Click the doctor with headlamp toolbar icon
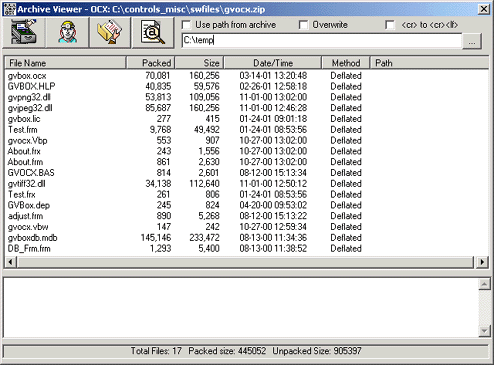494x365 pixels. click(68, 32)
